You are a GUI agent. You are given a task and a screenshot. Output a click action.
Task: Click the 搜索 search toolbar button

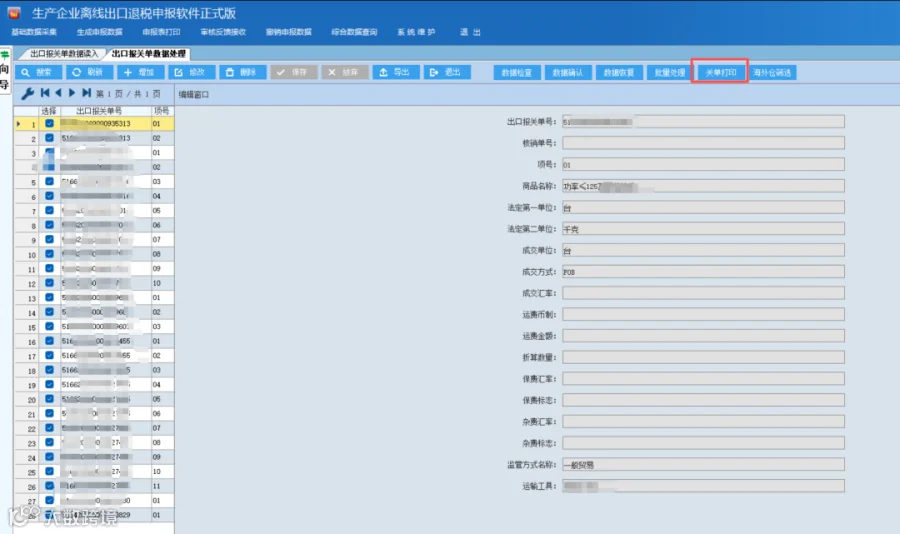coord(39,72)
